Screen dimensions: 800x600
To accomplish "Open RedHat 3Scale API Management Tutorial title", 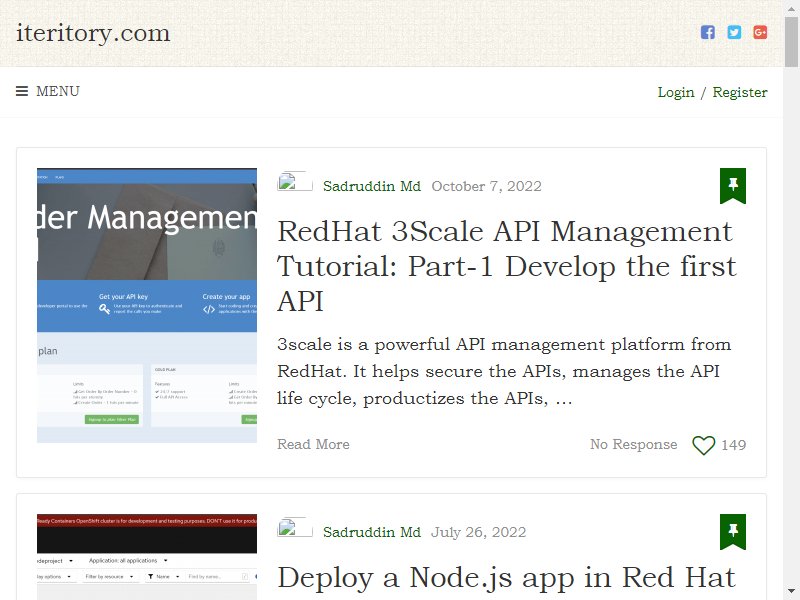I will coord(507,266).
